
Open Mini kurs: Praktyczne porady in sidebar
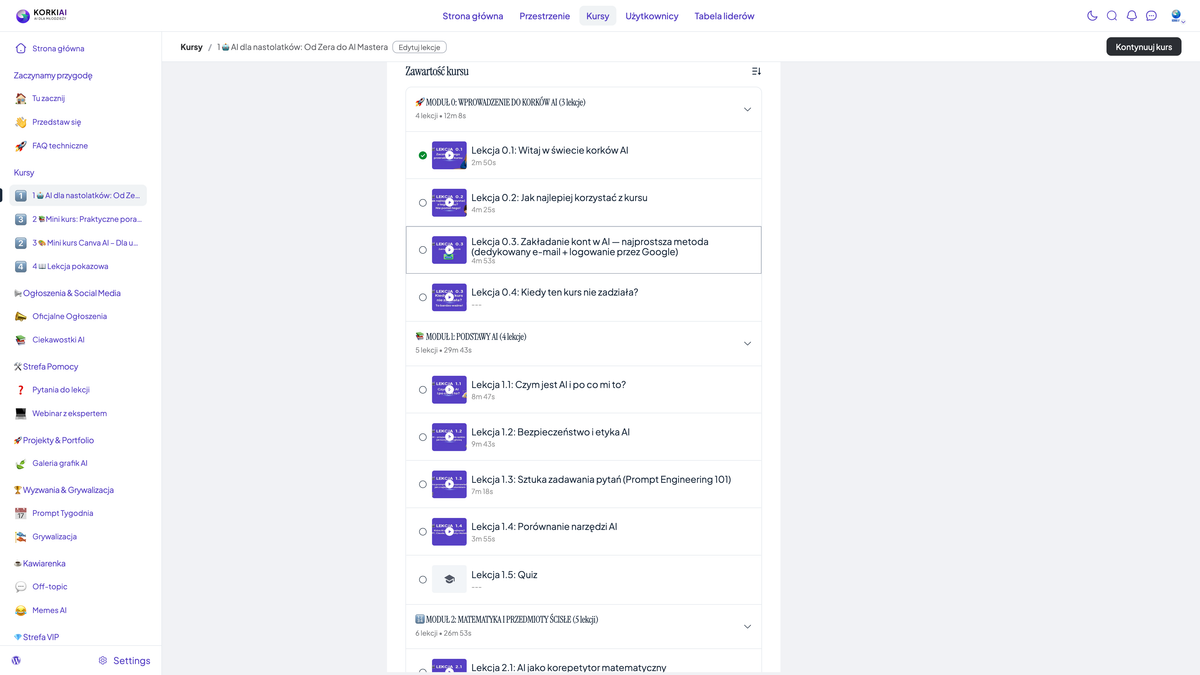point(78,219)
